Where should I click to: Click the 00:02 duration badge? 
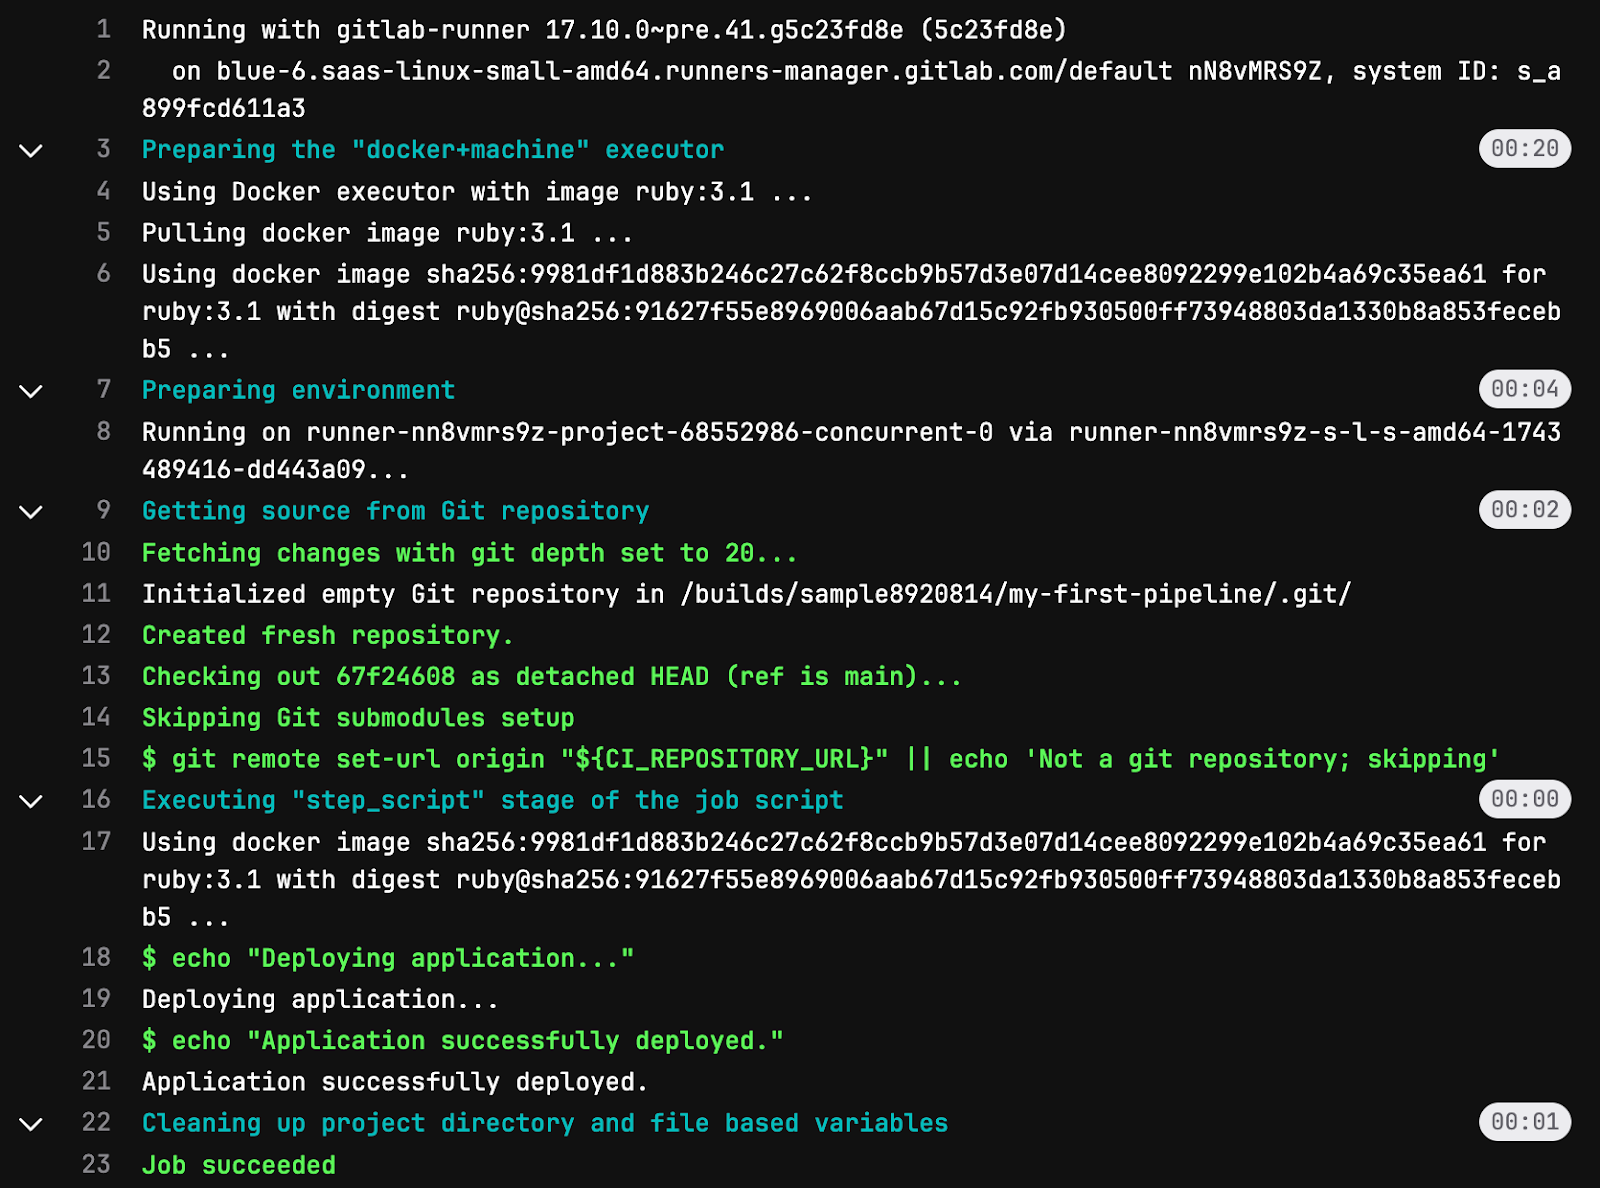pyautogui.click(x=1524, y=510)
